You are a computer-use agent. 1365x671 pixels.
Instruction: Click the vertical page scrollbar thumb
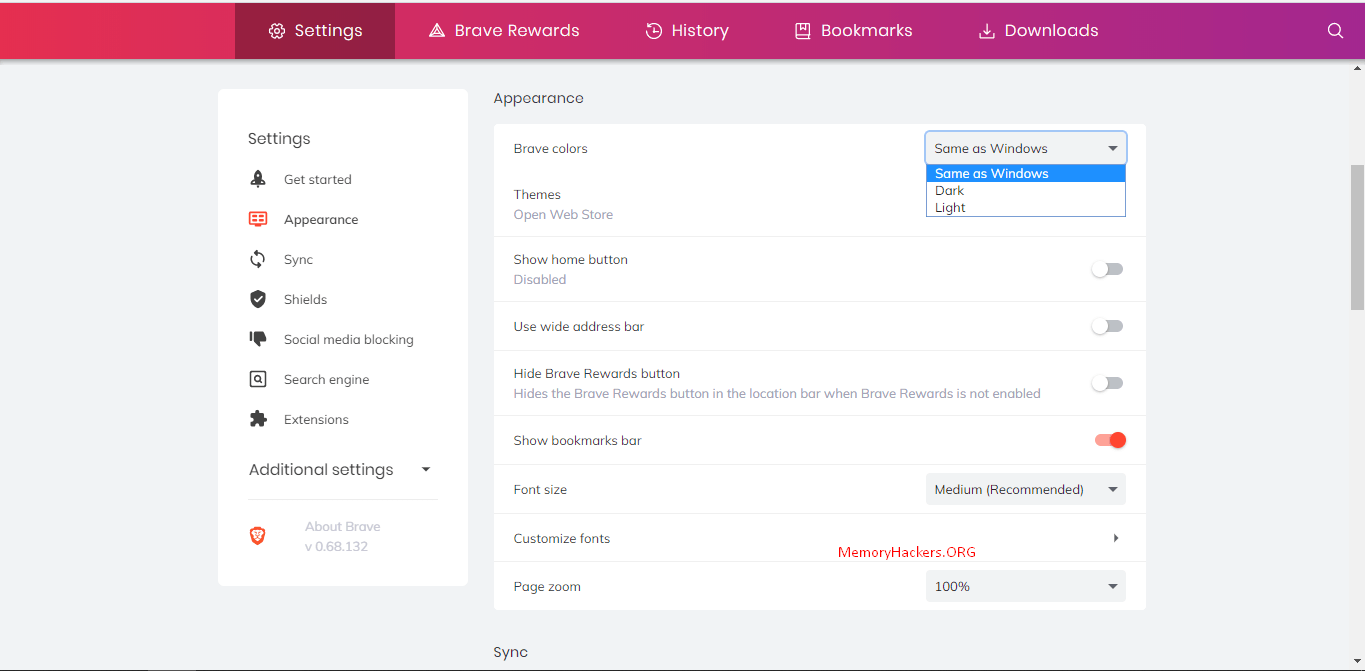(1357, 237)
